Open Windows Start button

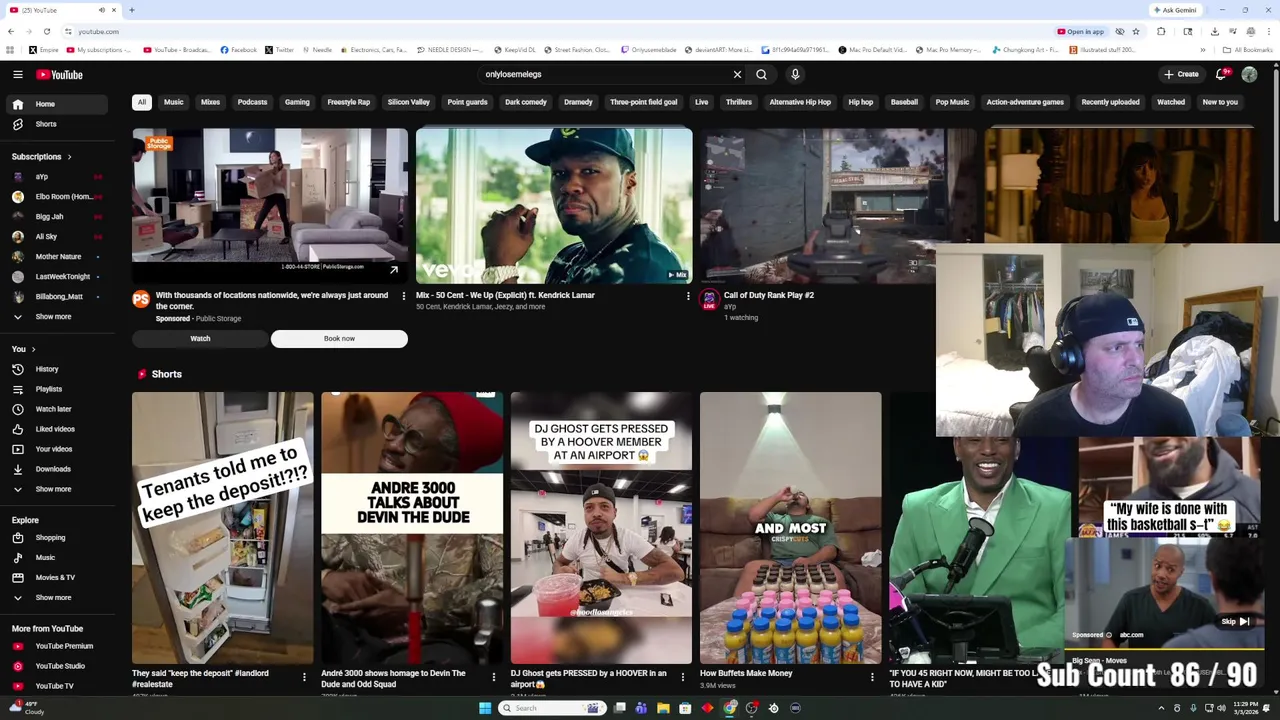(x=485, y=708)
